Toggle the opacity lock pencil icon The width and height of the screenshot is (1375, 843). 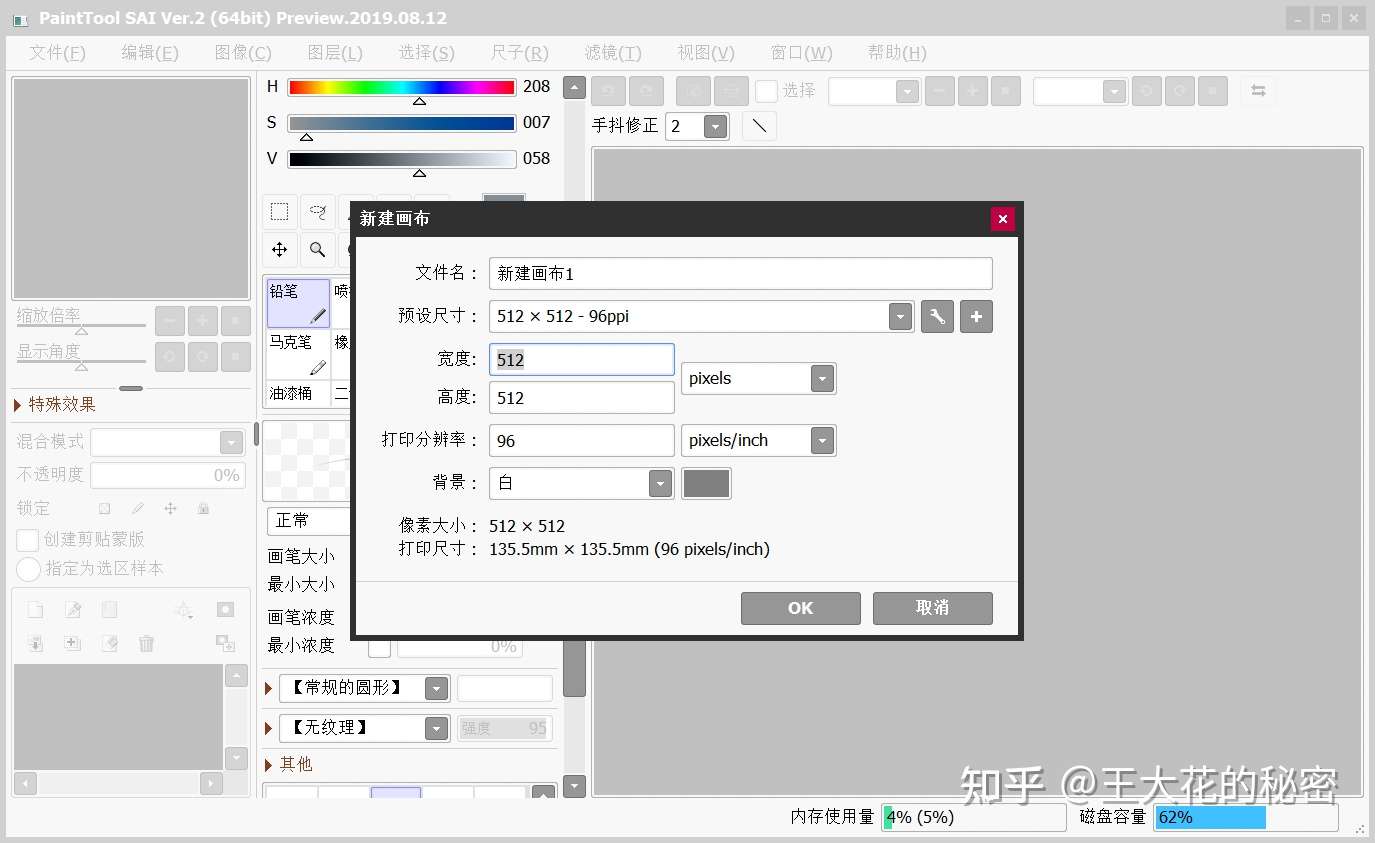[x=137, y=508]
